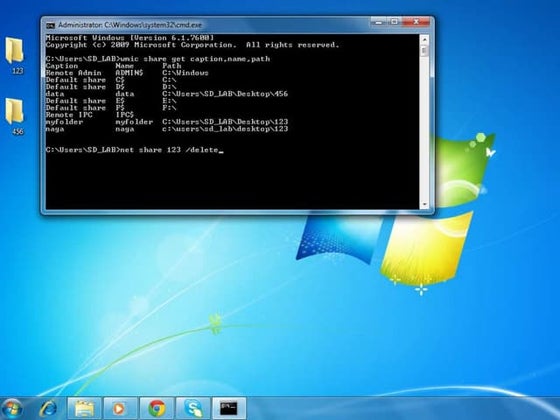This screenshot has height=420, width=560.
Task: Open the Windows Start menu orb
Action: coord(11,409)
